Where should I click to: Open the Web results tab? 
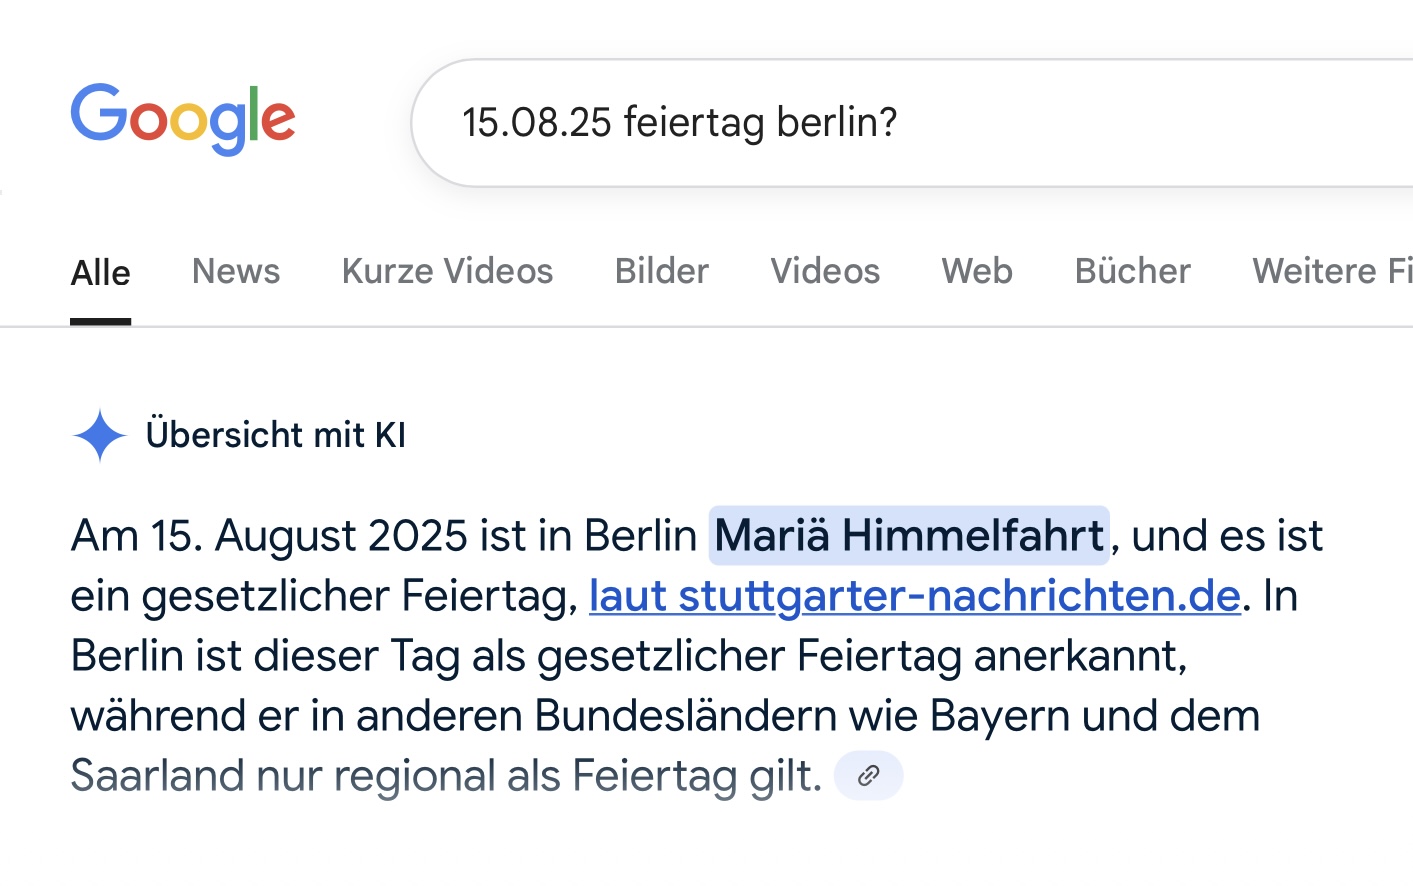tap(977, 271)
